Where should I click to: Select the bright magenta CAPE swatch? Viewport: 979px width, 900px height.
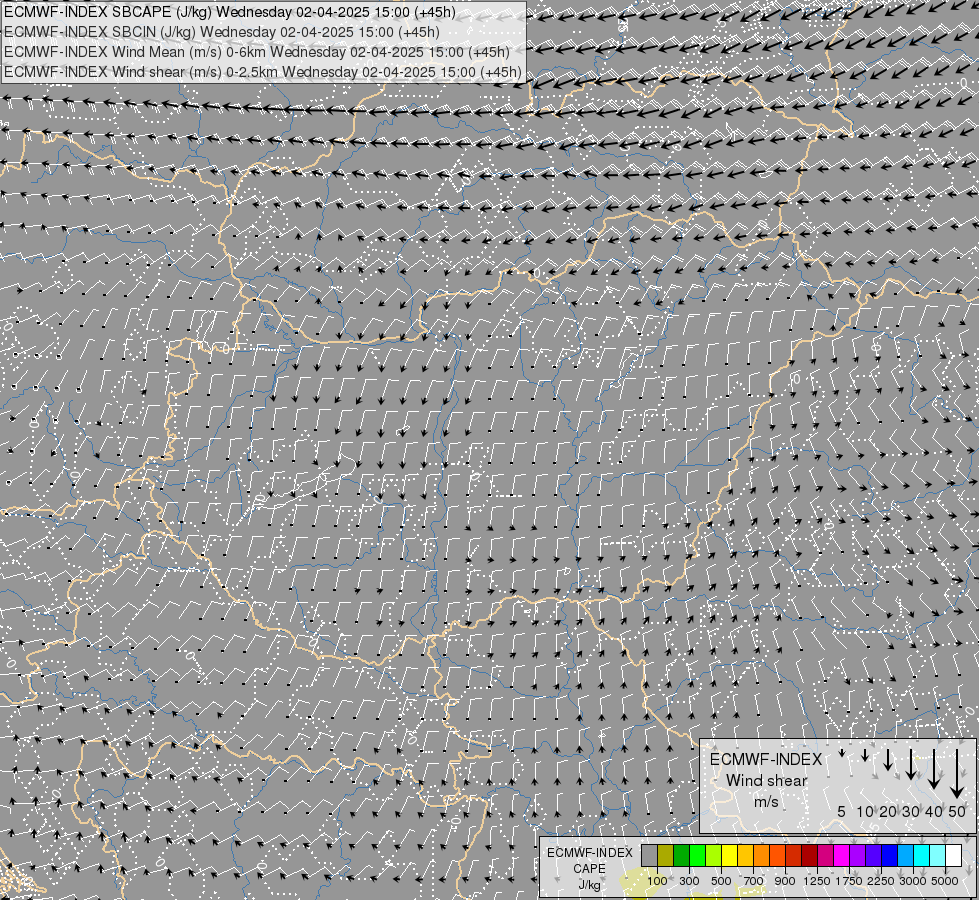(x=842, y=855)
